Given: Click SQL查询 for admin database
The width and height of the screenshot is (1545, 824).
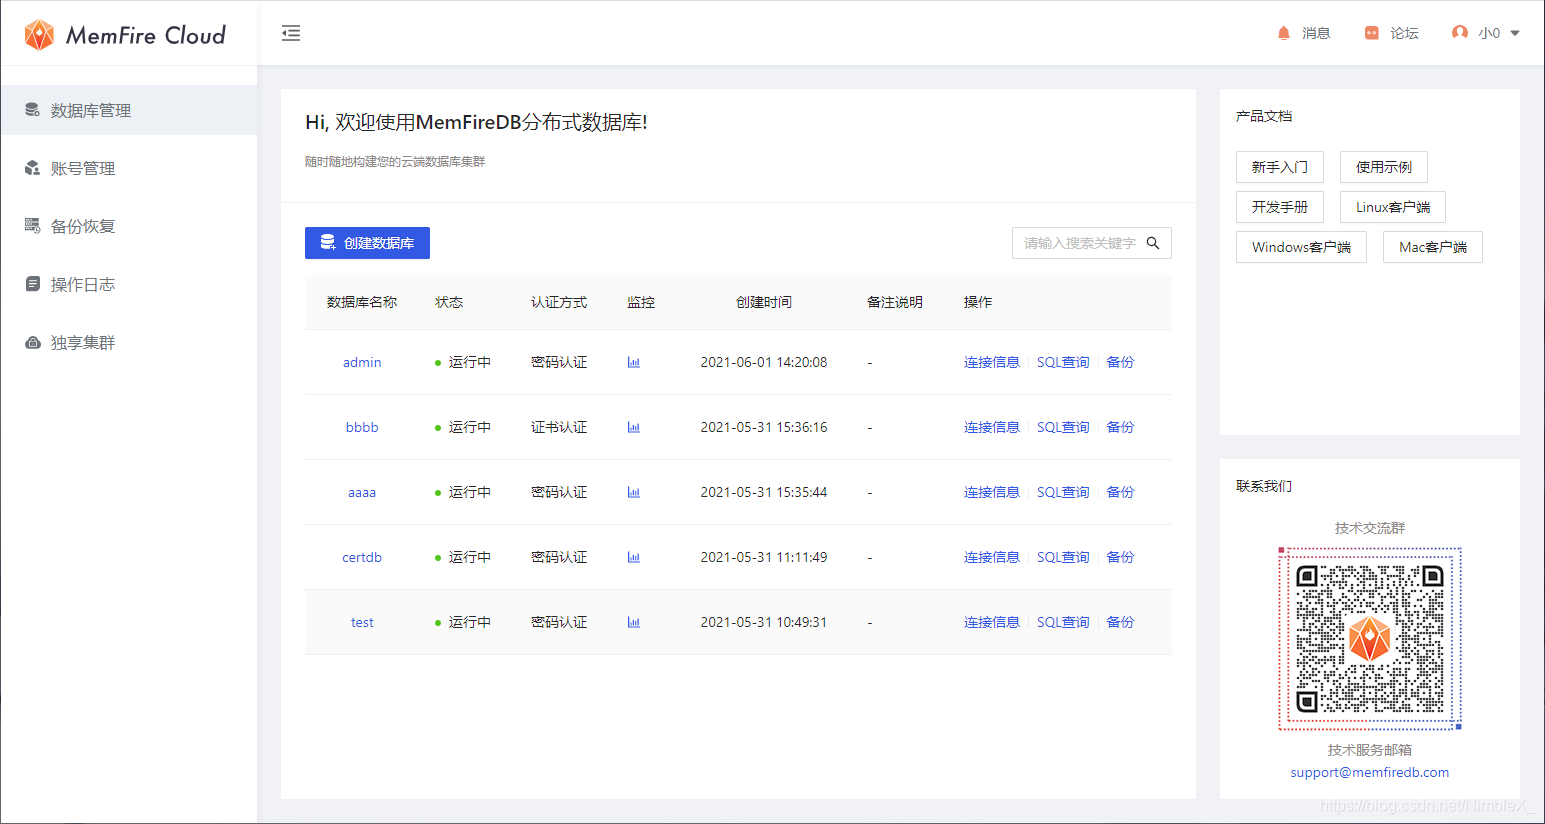Looking at the screenshot, I should [x=1063, y=362].
